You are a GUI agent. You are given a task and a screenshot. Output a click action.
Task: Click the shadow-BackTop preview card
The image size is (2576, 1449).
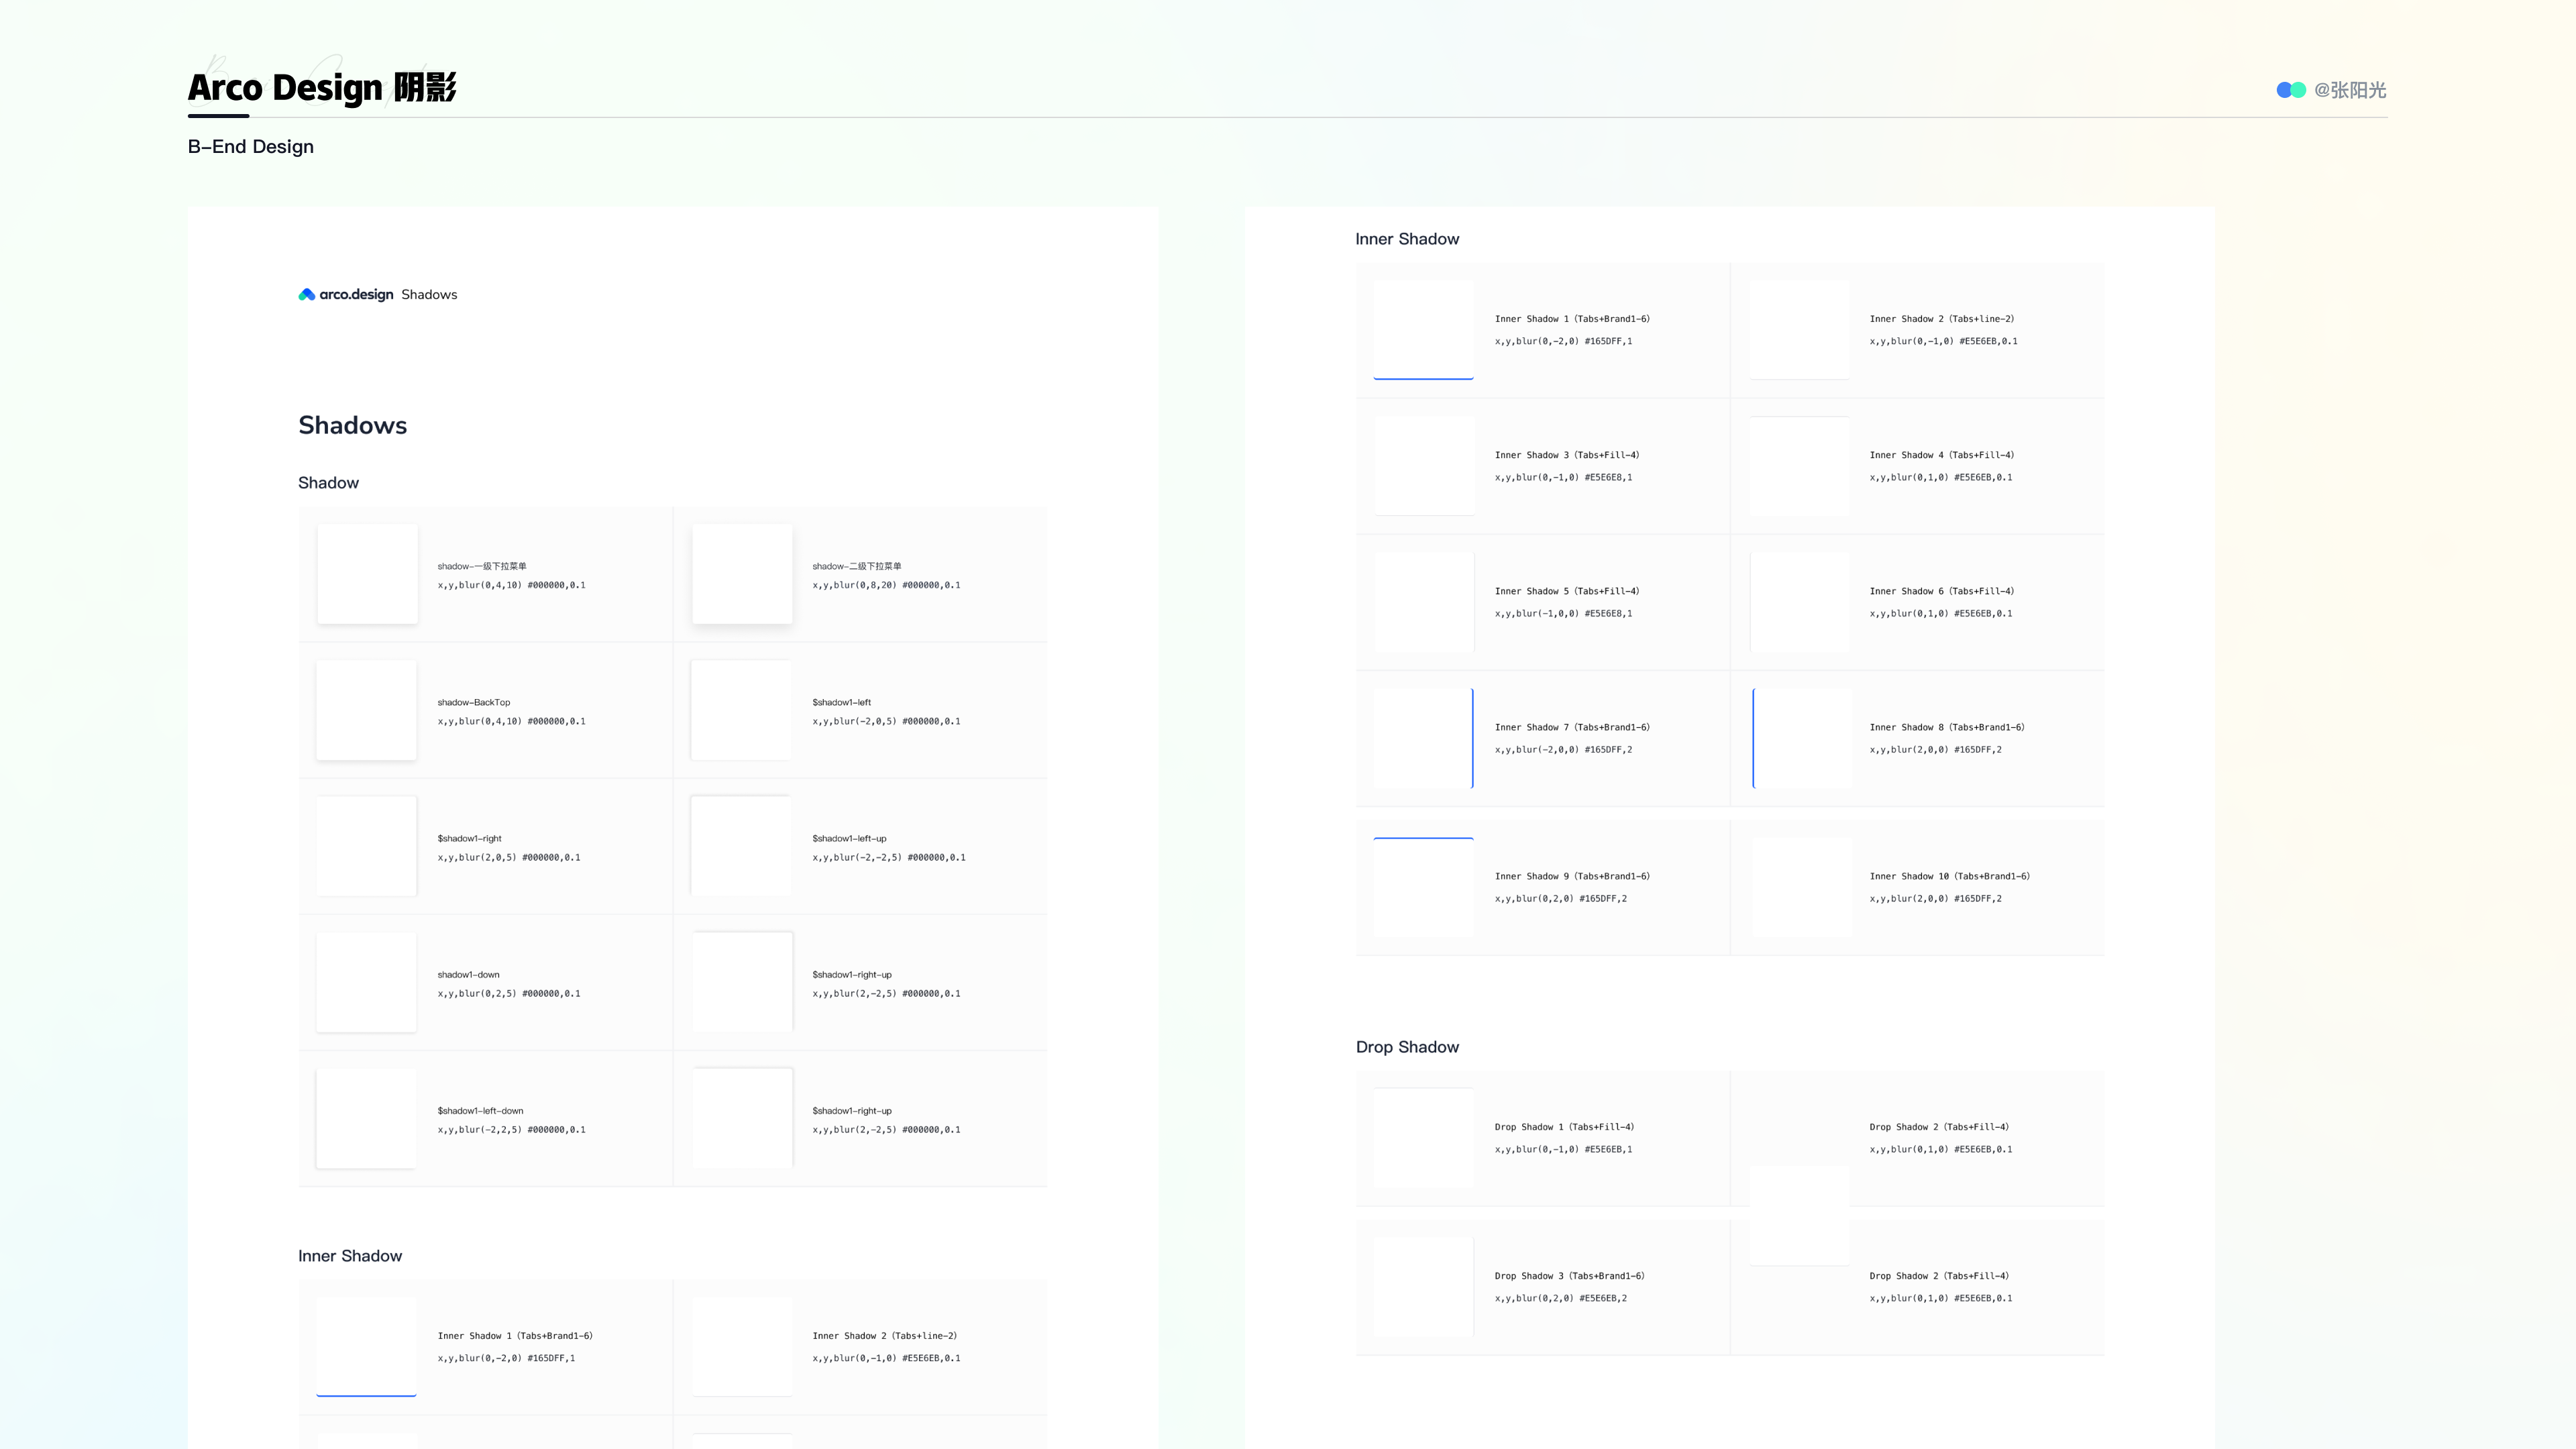pyautogui.click(x=366, y=710)
